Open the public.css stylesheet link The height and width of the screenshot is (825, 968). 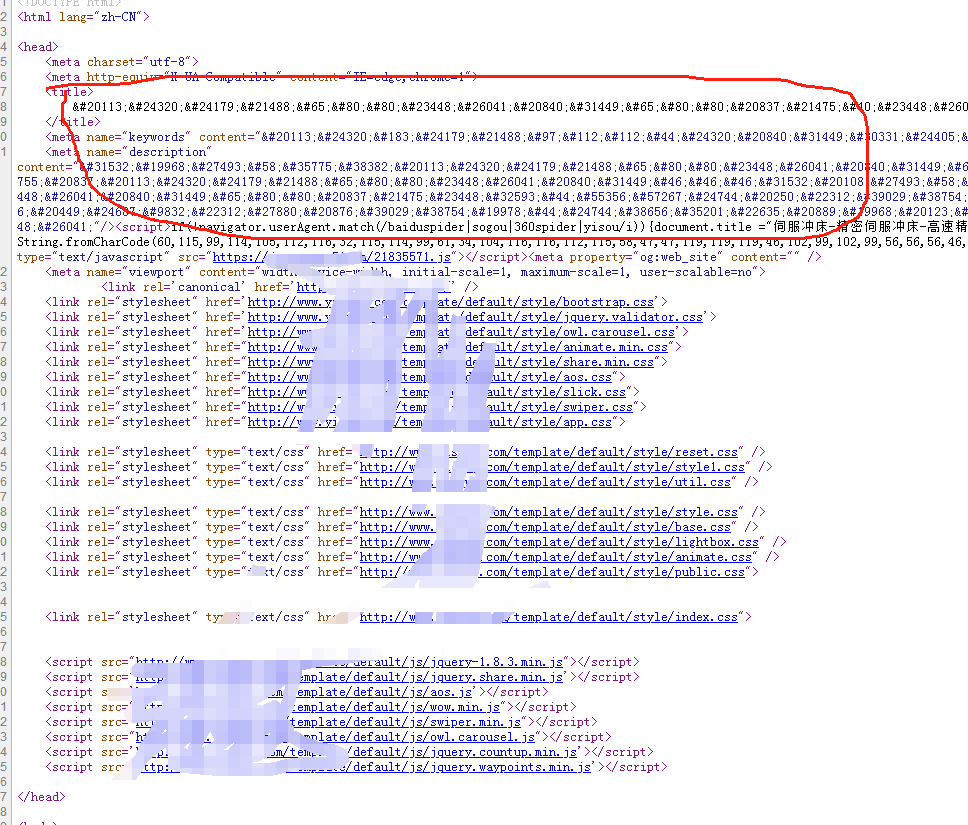553,572
